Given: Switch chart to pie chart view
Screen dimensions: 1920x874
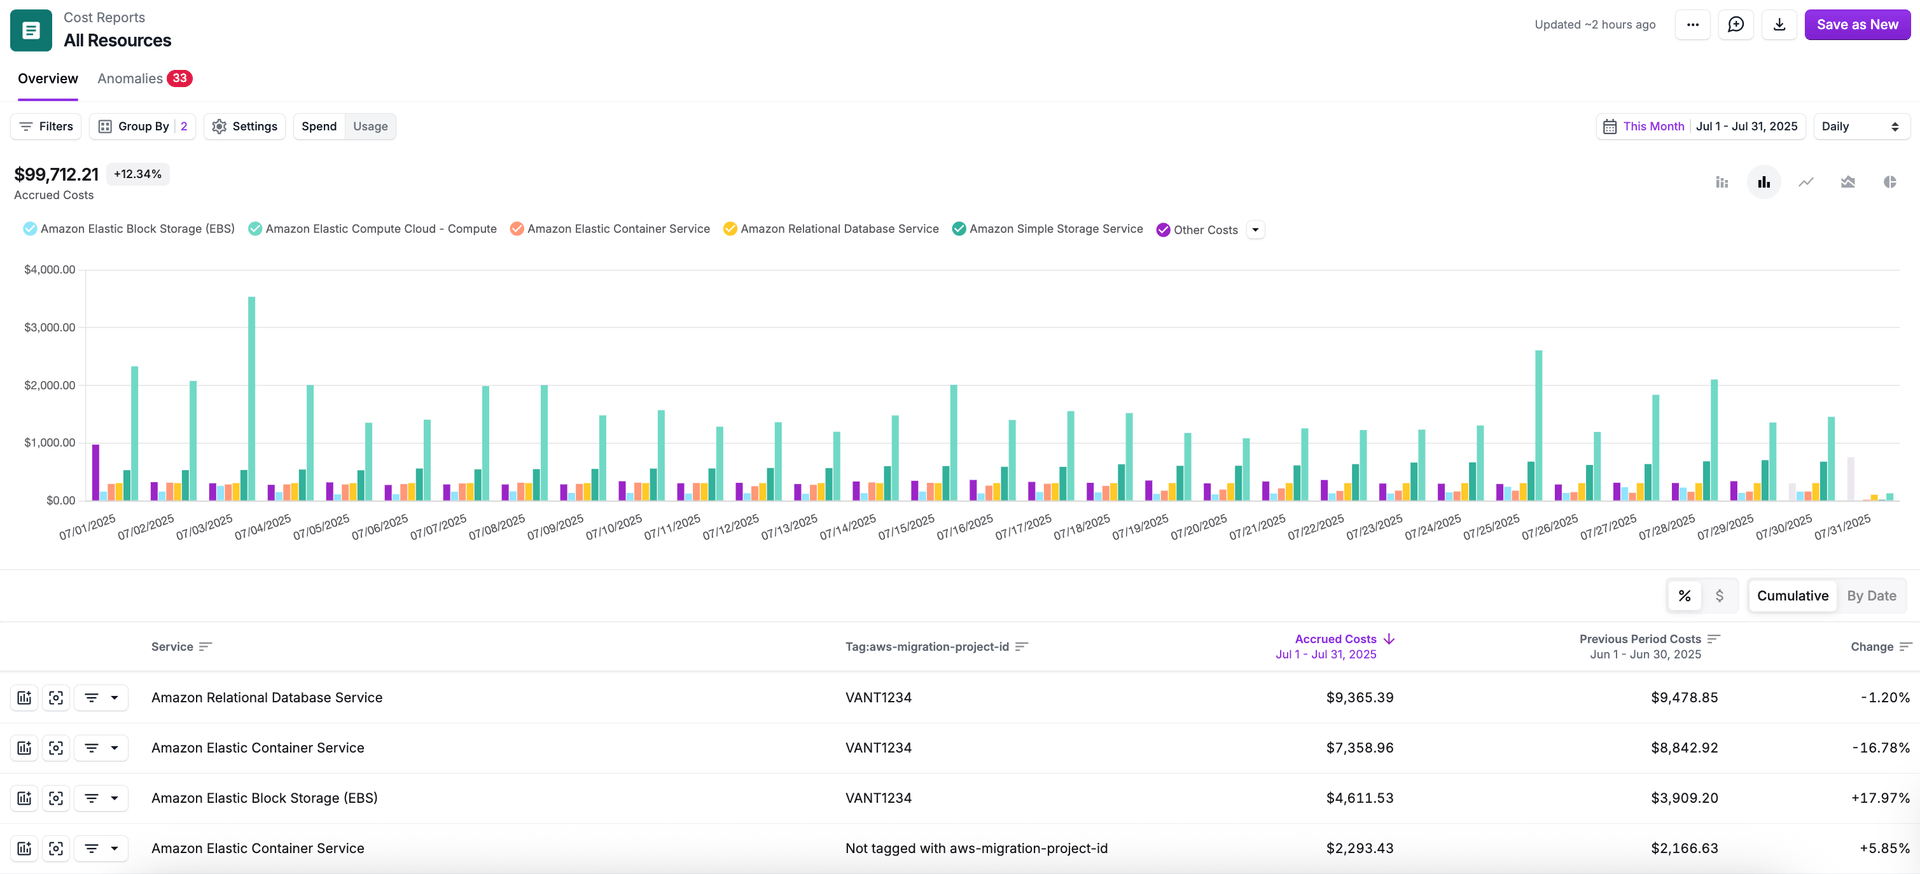Looking at the screenshot, I should (1889, 182).
